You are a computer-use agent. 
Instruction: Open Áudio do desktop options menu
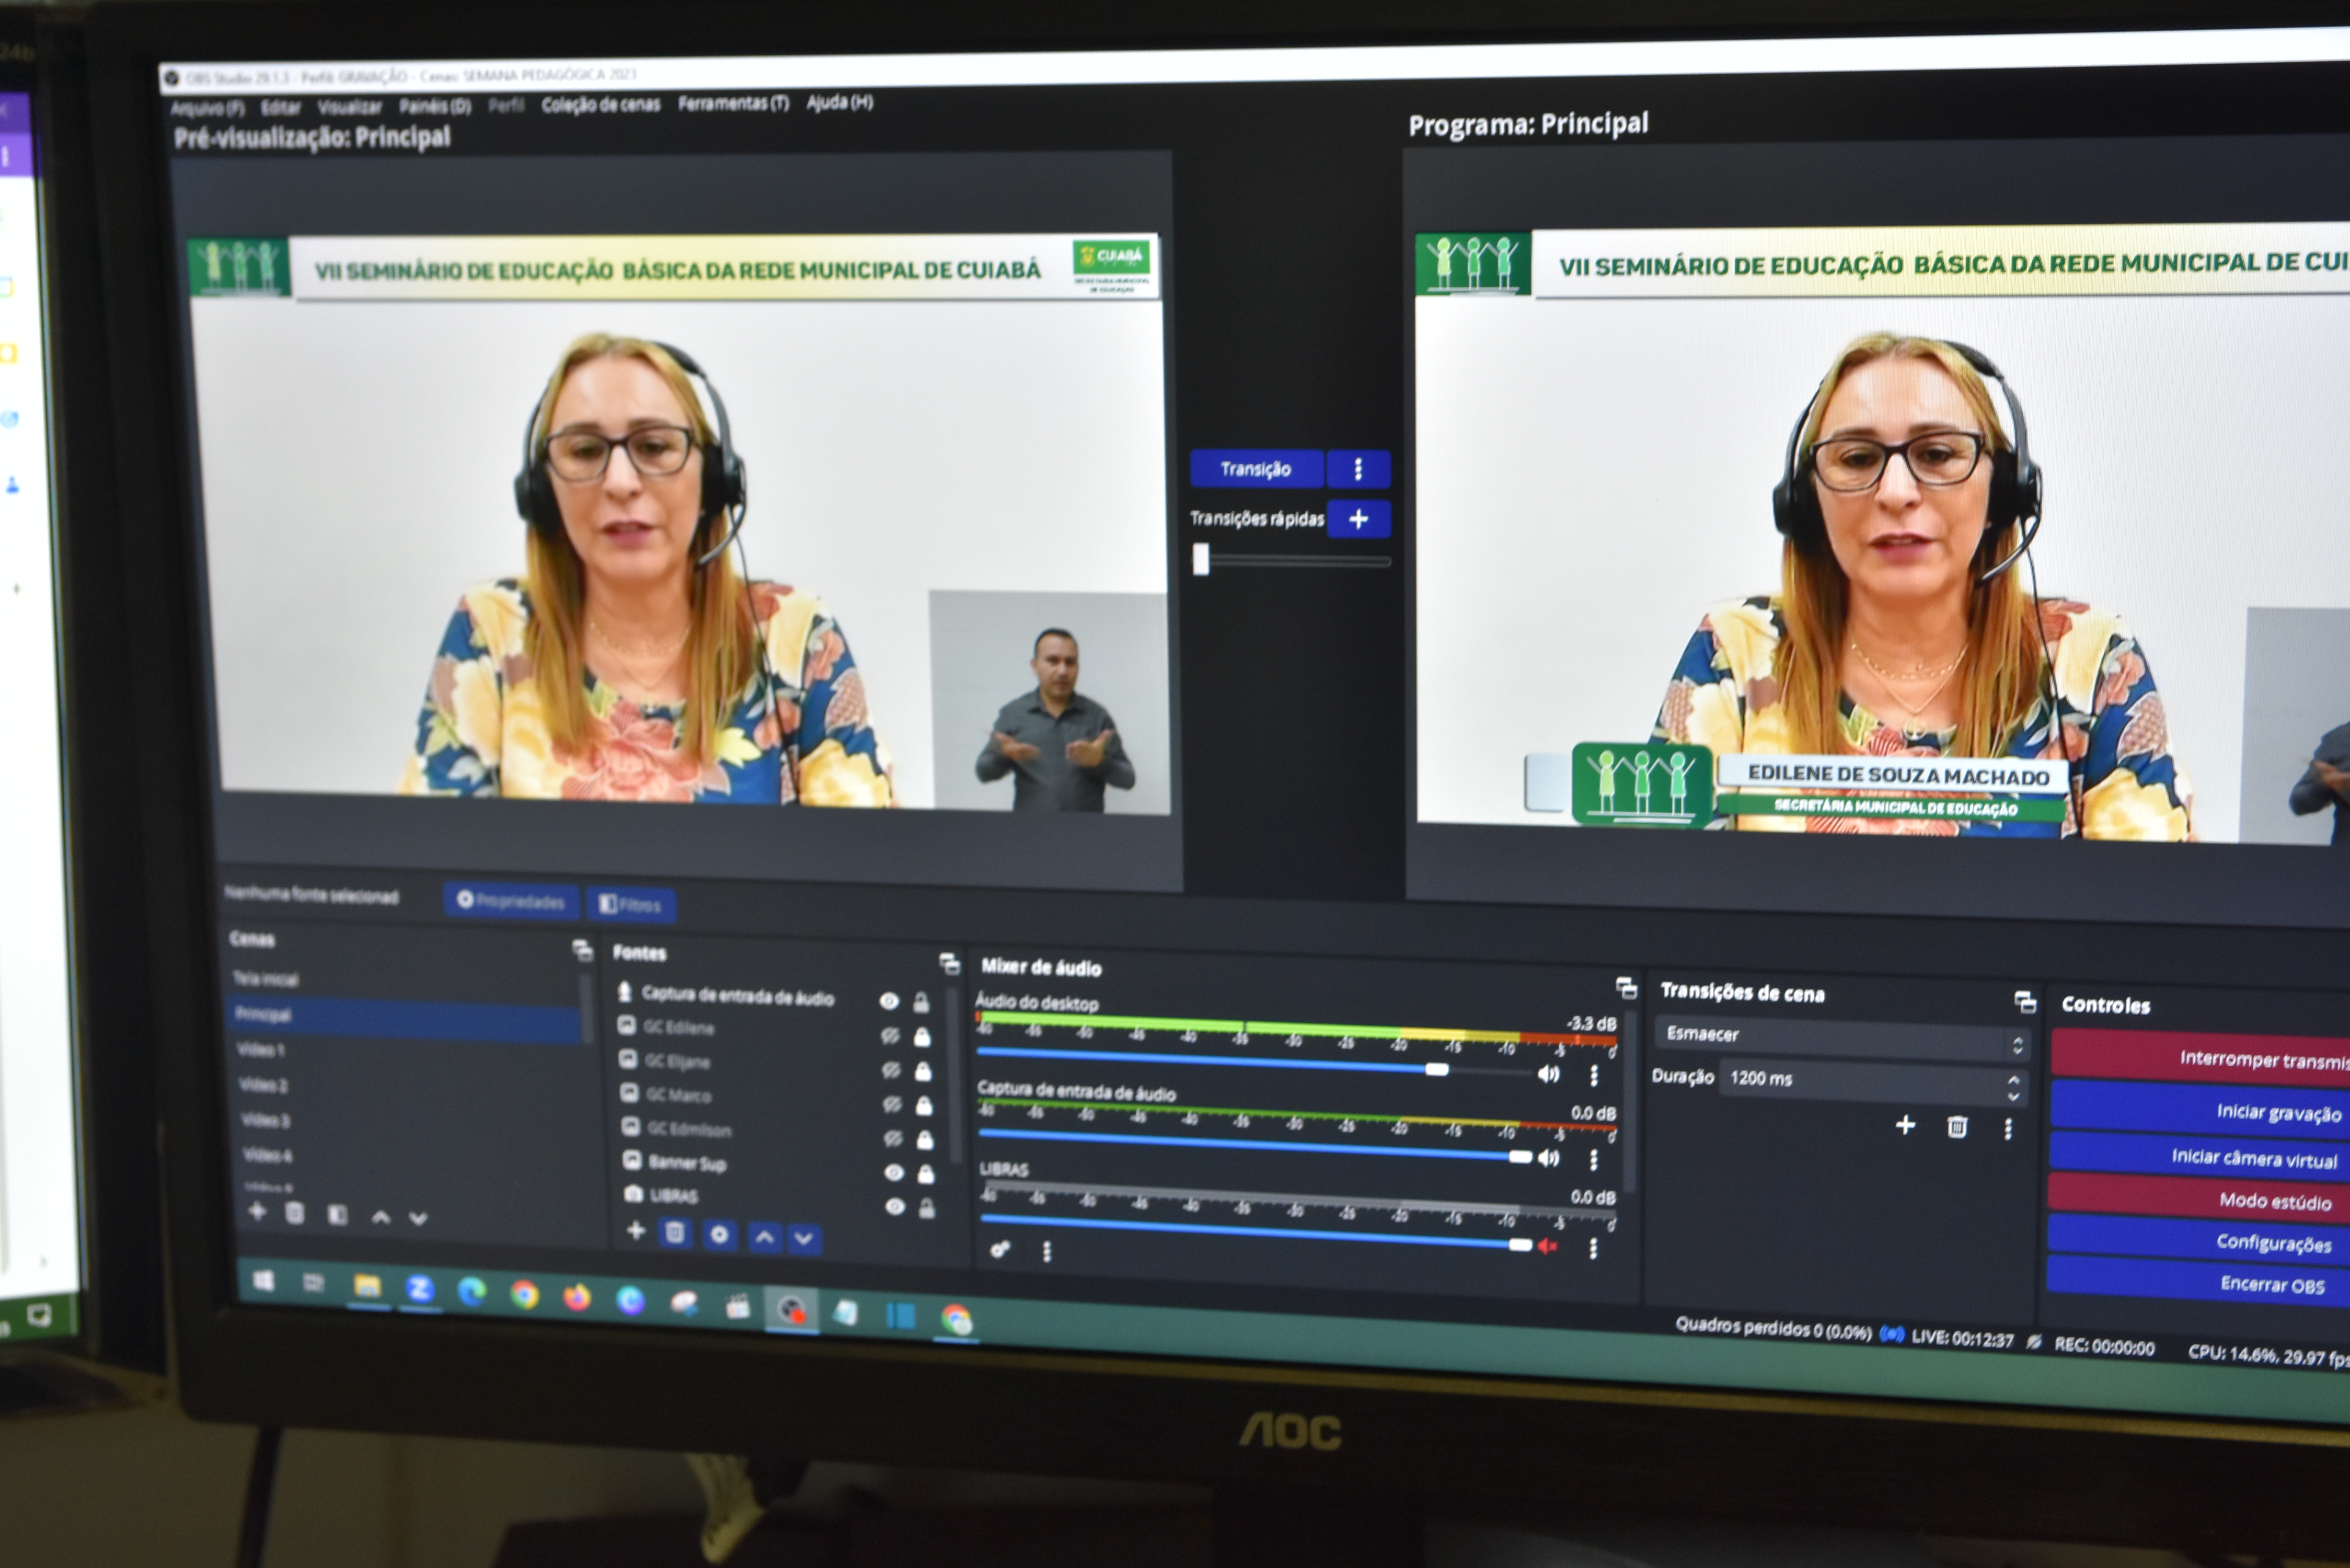coord(1594,1075)
